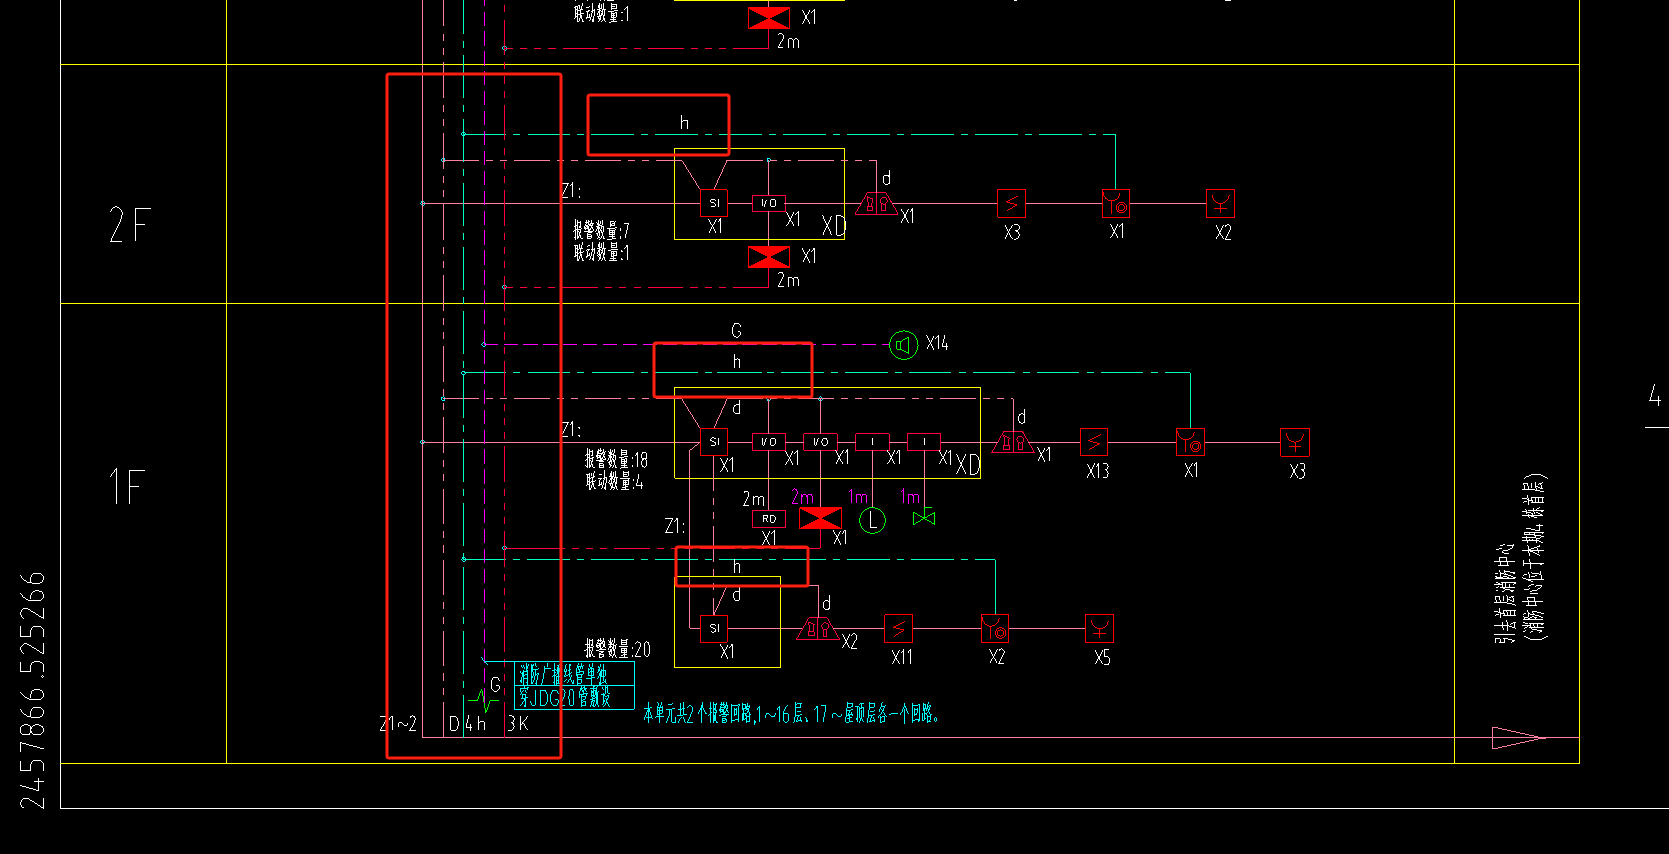Click the lightning device symbol labeled X11
Screen dimensions: 1669x854
pyautogui.click(x=899, y=629)
